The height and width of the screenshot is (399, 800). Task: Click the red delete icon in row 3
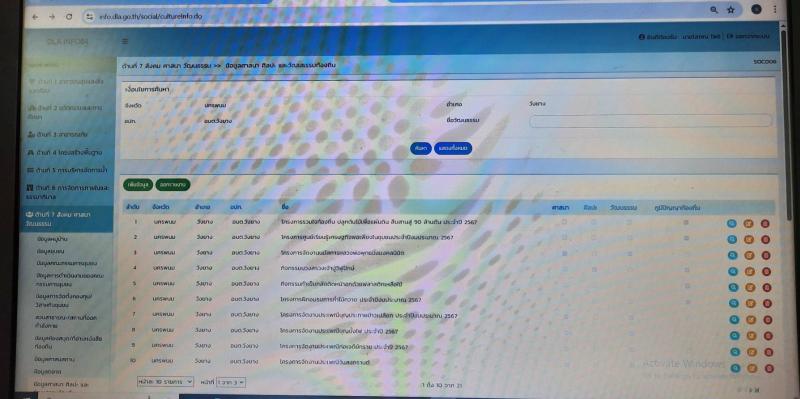coord(765,255)
